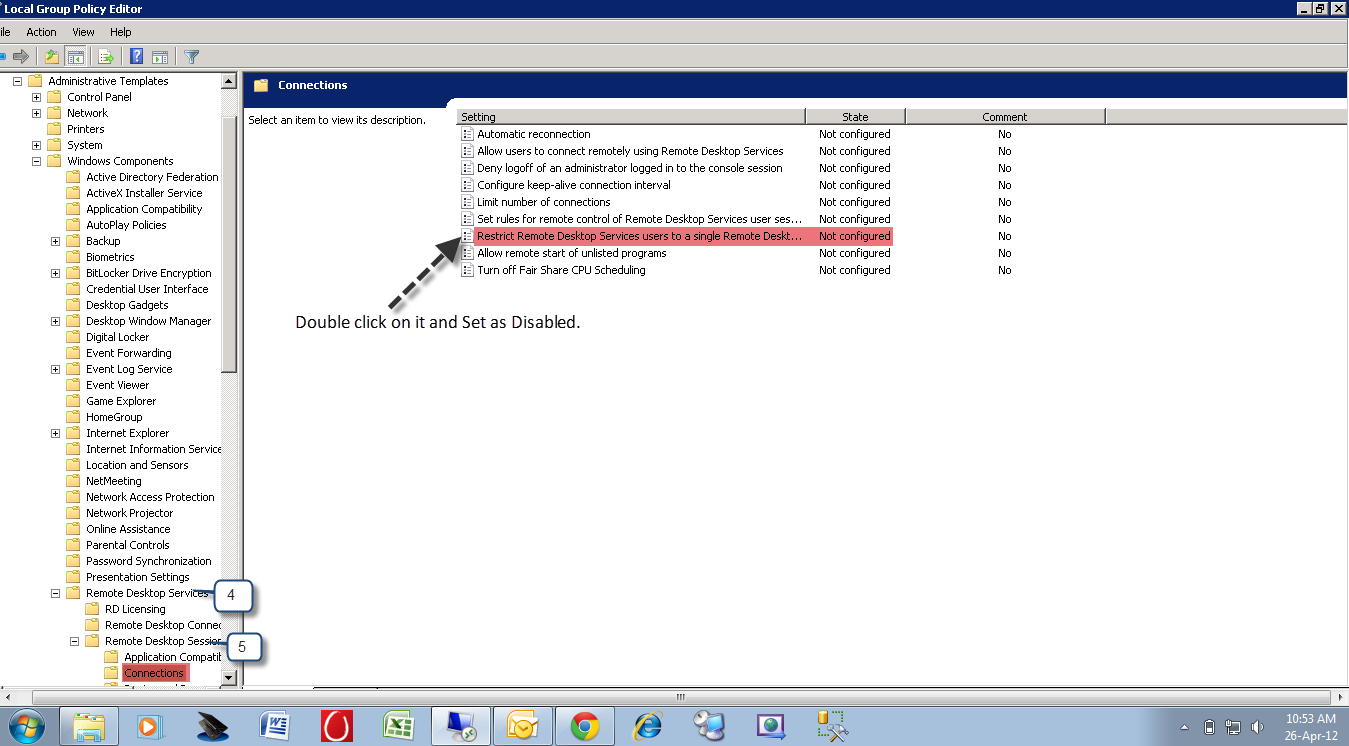Select the HomeGroup folder
The image size is (1349, 746).
[x=114, y=417]
